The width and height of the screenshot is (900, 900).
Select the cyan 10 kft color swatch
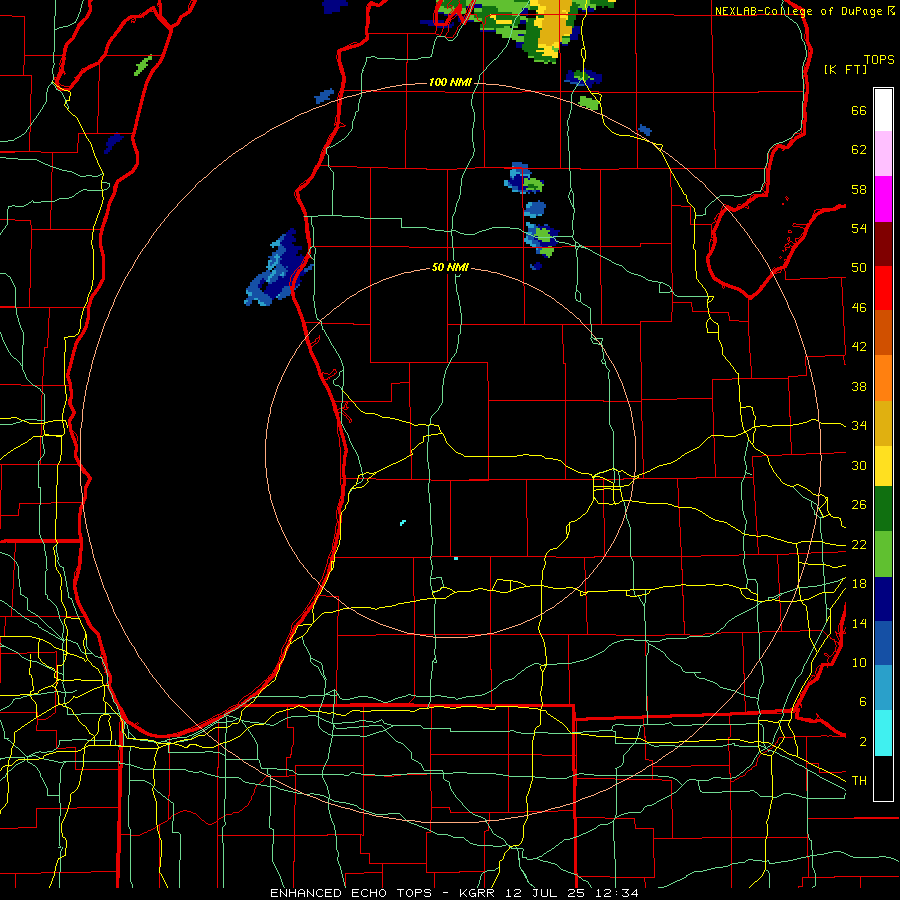click(883, 733)
